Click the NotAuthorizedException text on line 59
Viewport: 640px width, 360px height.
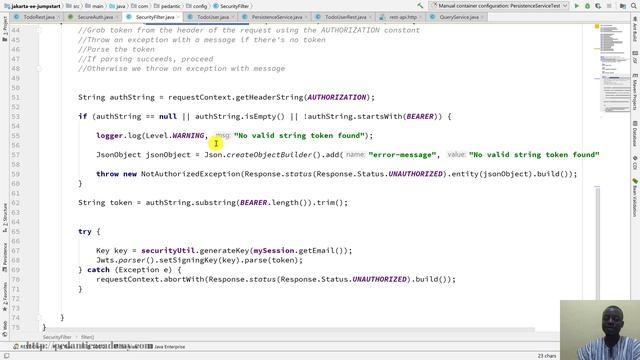191,174
